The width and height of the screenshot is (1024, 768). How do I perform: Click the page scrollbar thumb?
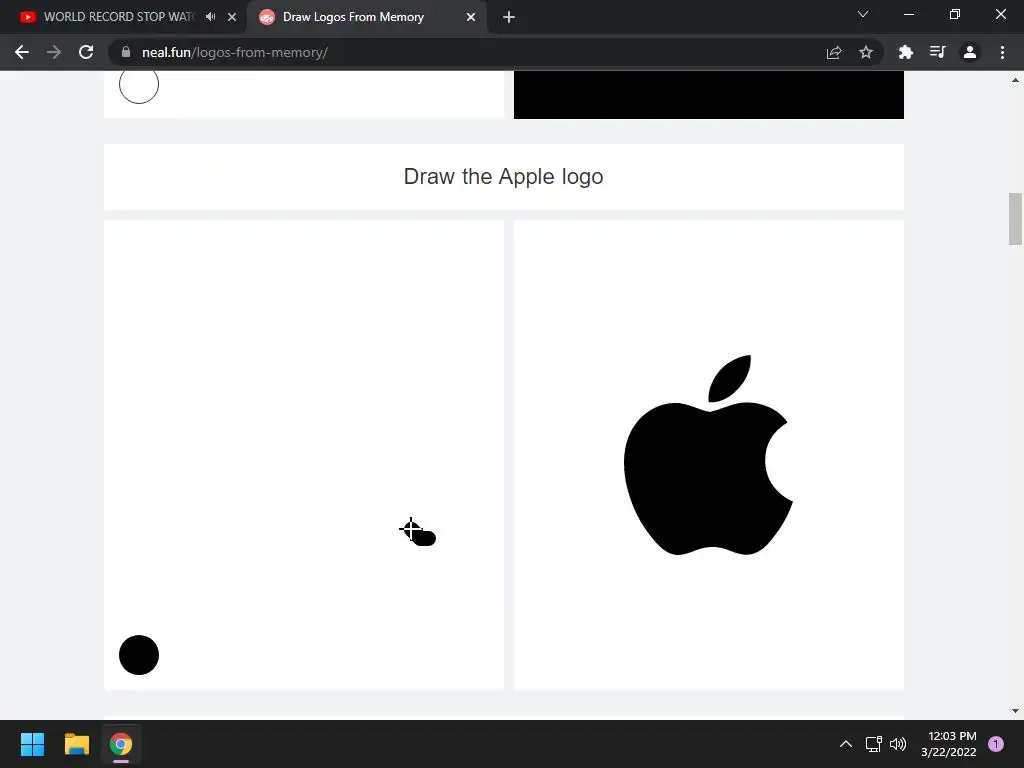click(1015, 219)
